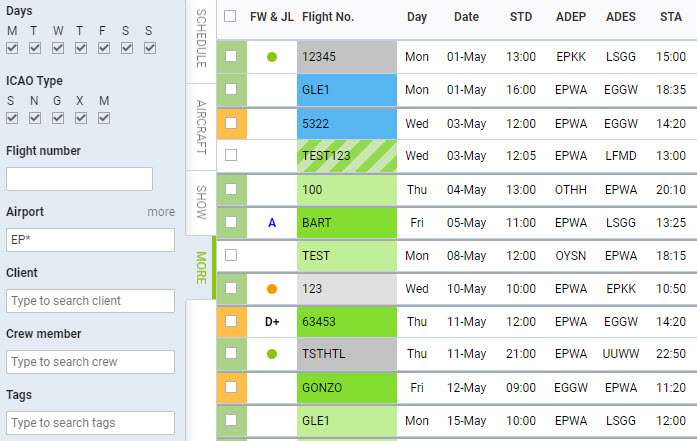Click the Crew member search field

(x=90, y=362)
